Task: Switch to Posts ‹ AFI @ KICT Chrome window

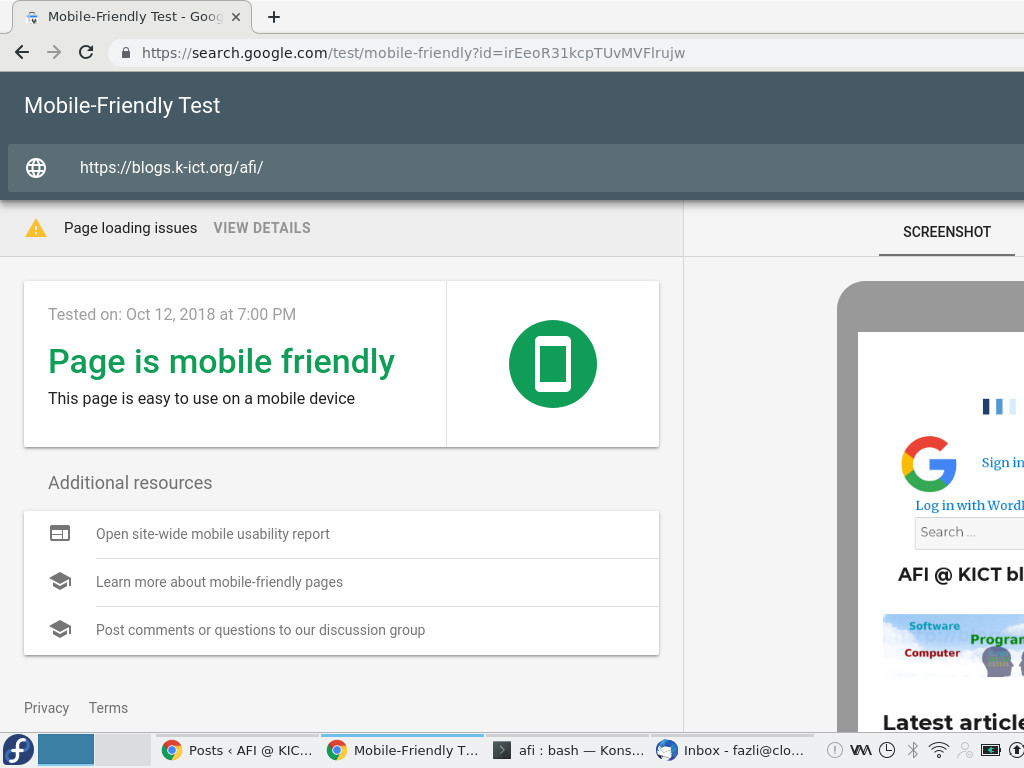Action: click(238, 750)
